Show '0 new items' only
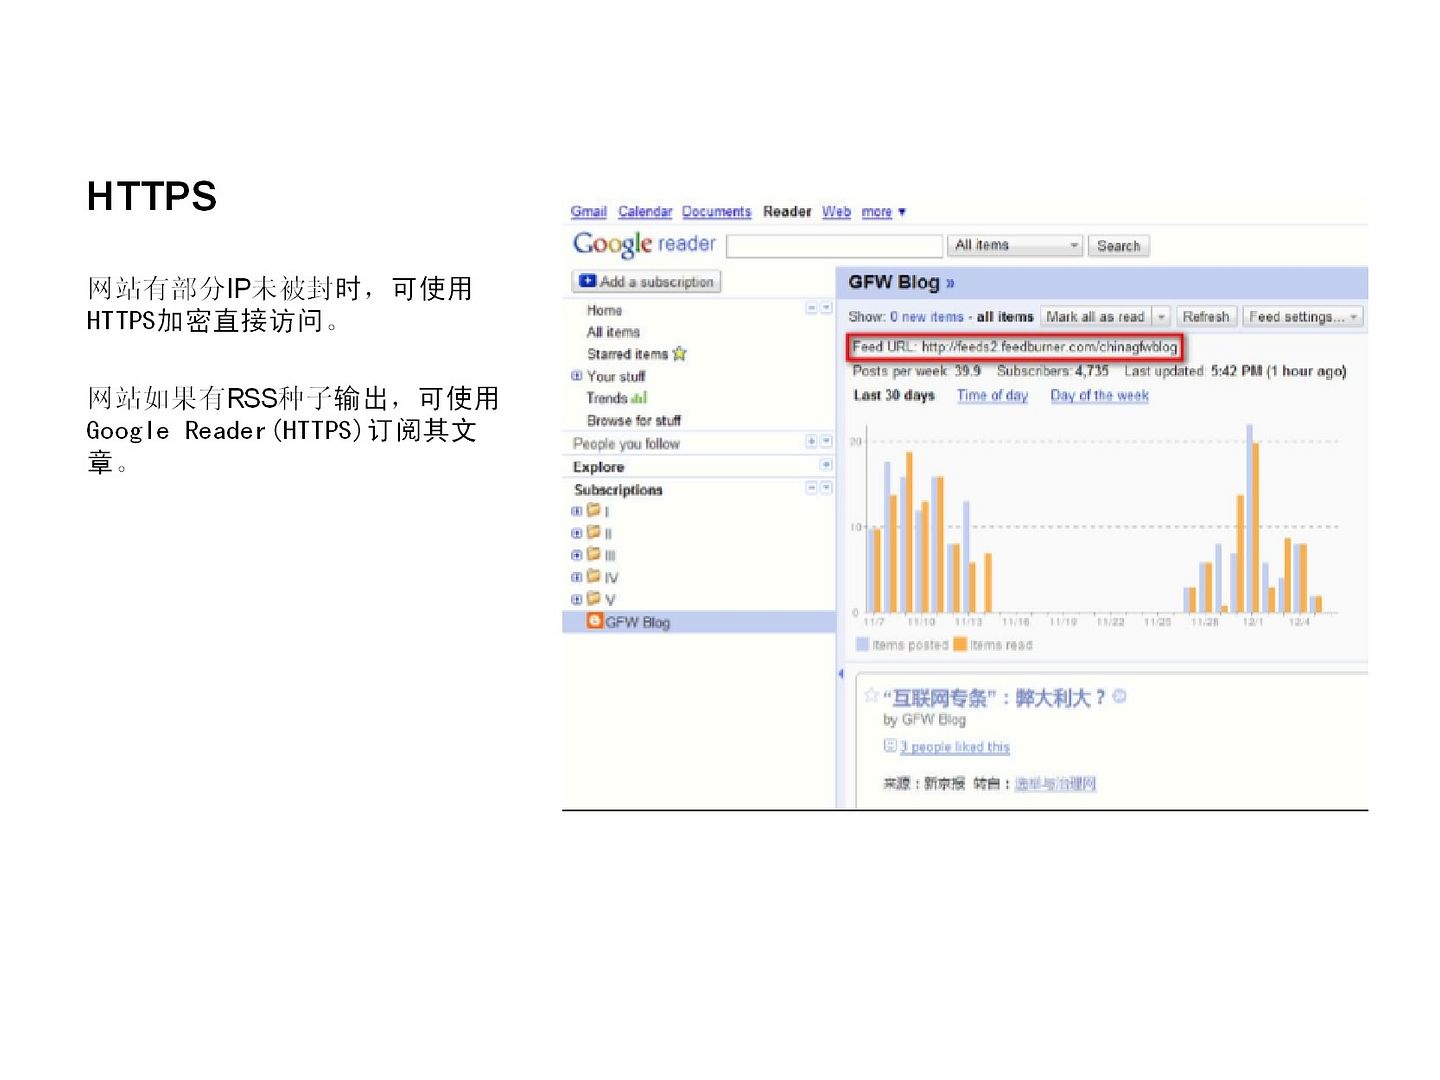This screenshot has width=1440, height=1080. pyautogui.click(x=926, y=317)
